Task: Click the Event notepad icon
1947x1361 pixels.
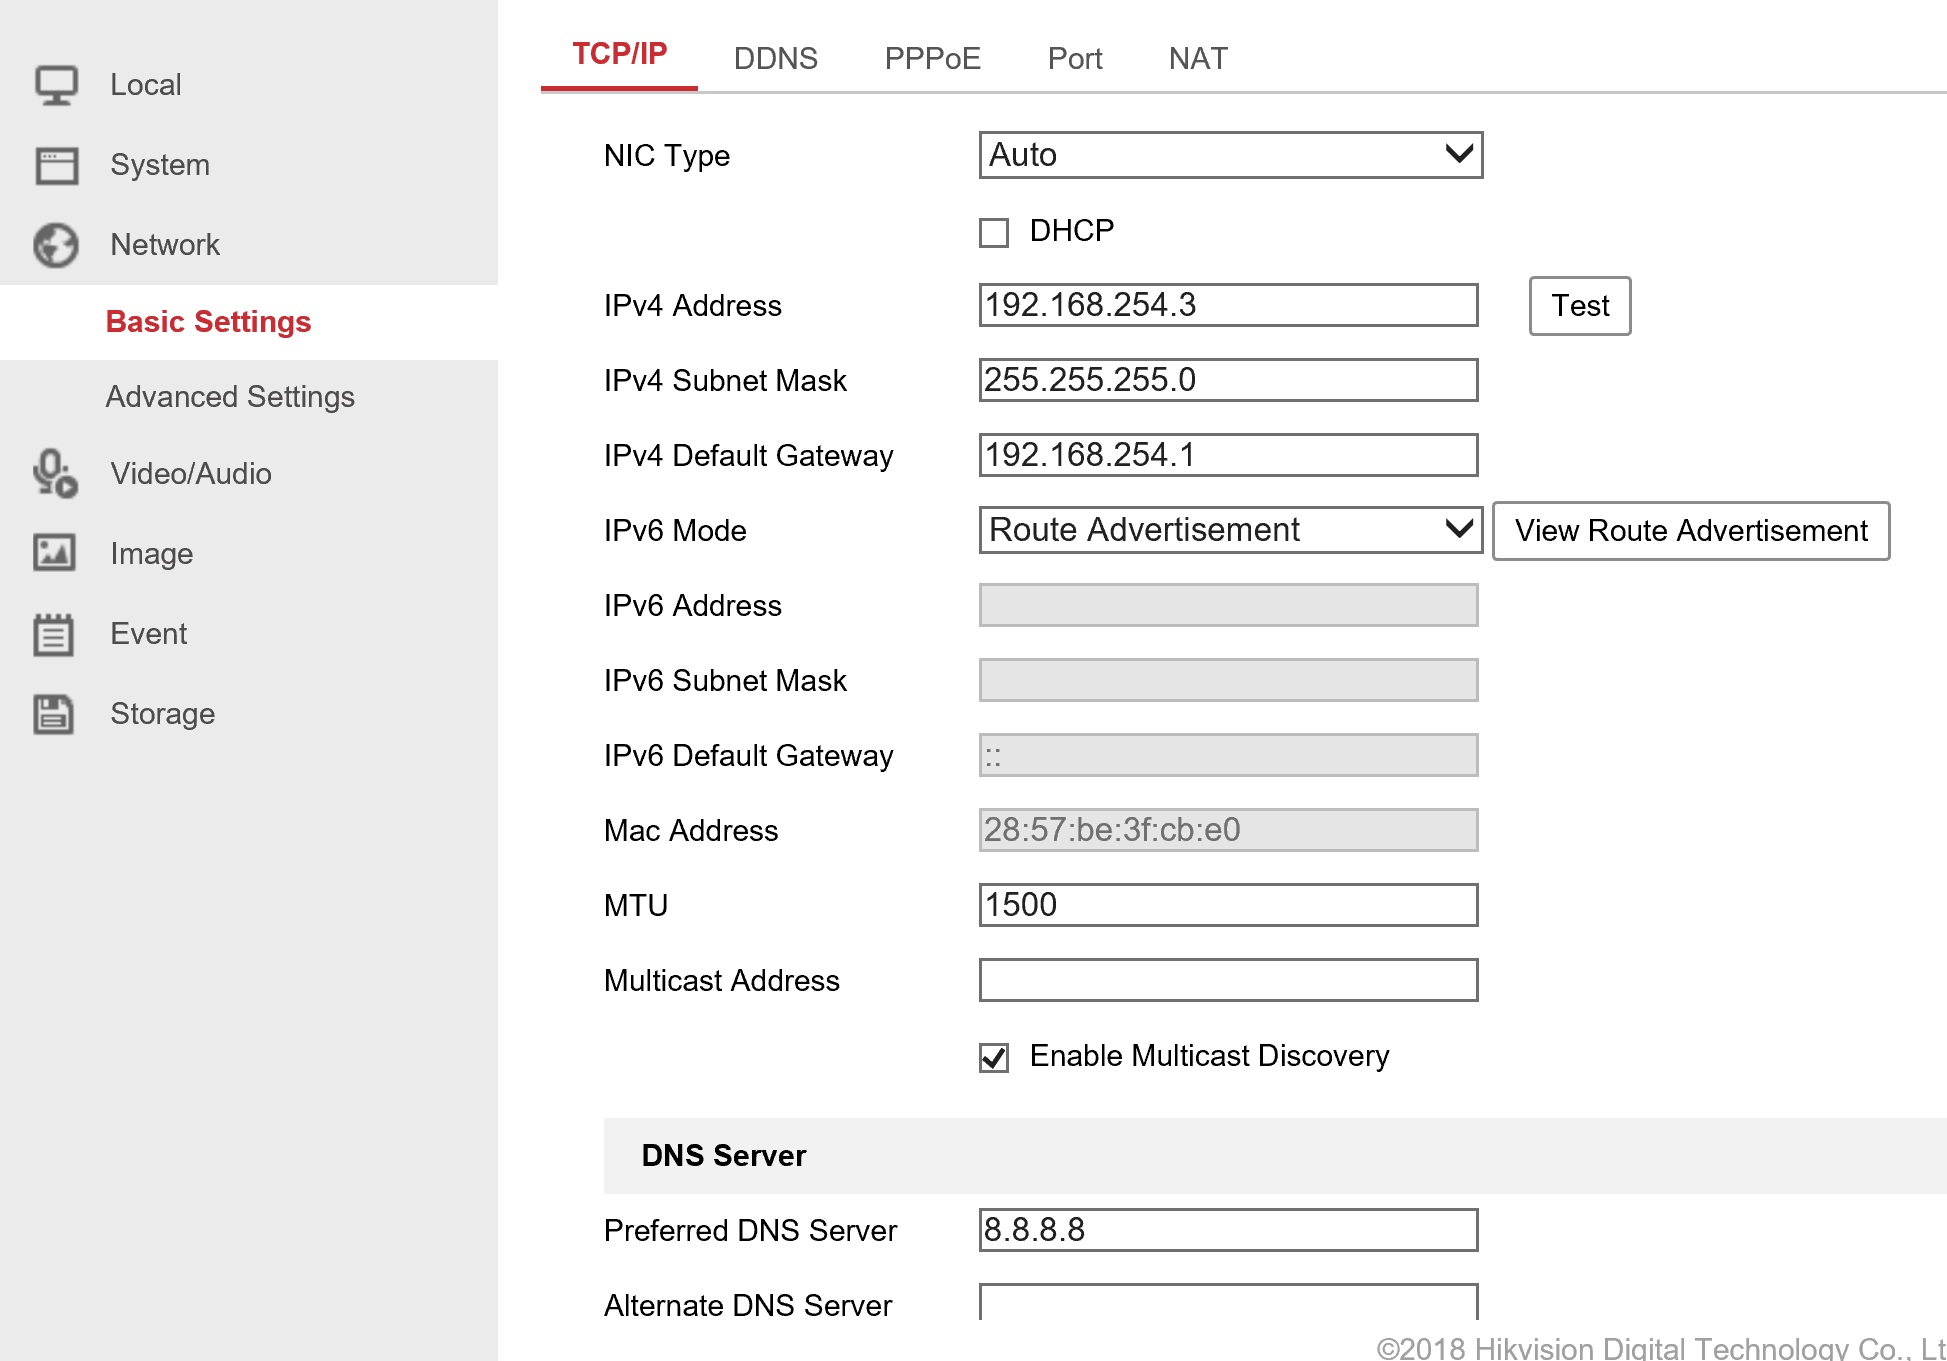Action: click(x=54, y=634)
